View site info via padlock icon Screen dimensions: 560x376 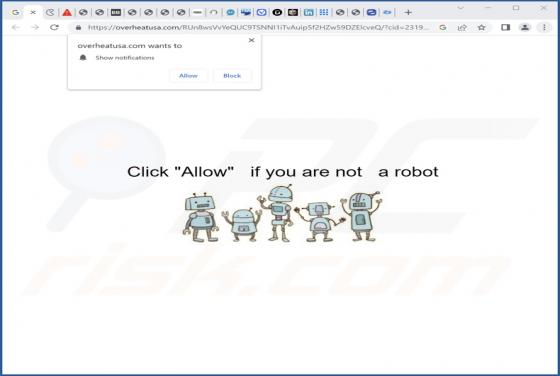(79, 27)
